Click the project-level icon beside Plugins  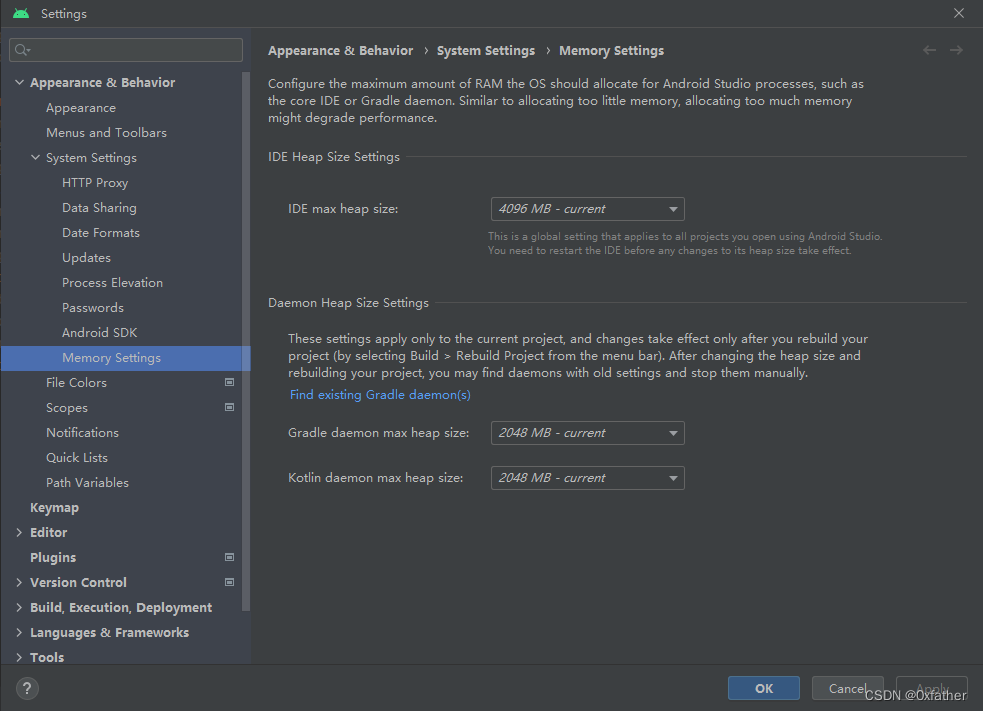[x=229, y=557]
